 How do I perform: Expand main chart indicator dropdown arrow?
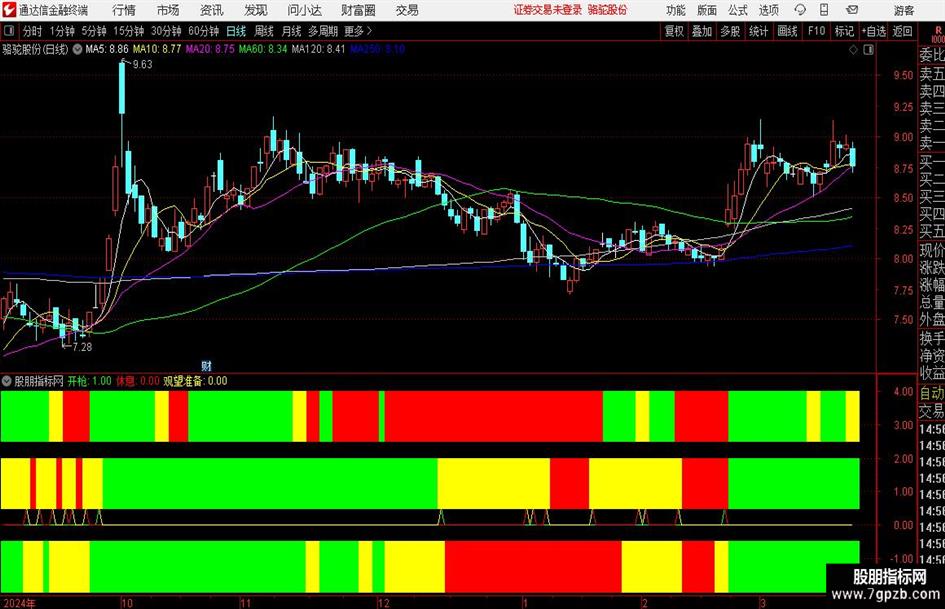pos(78,49)
